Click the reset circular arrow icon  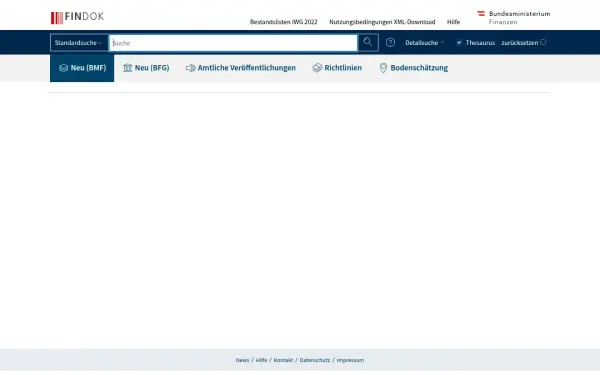543,42
